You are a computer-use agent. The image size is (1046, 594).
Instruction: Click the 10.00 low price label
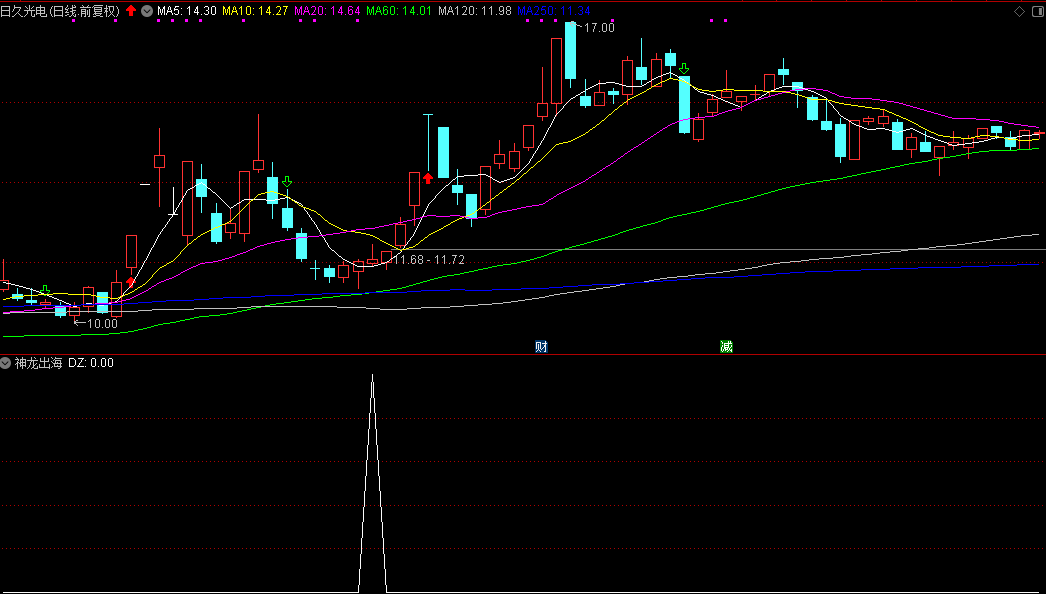click(x=102, y=324)
